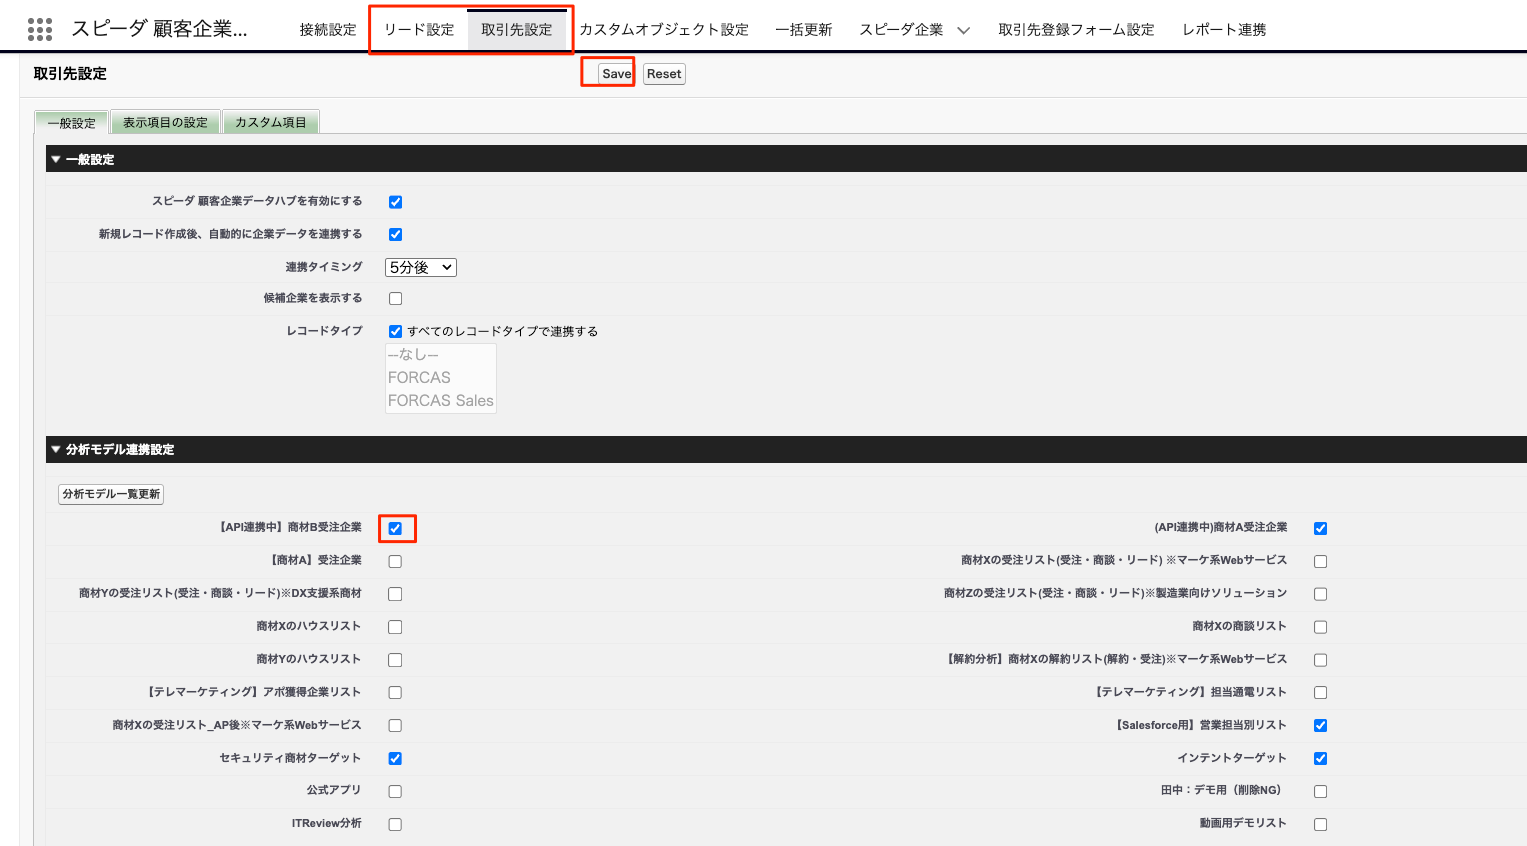Screen dimensions: 1527x846
Task: Check the ITReview分析 checkbox
Action: coord(395,824)
